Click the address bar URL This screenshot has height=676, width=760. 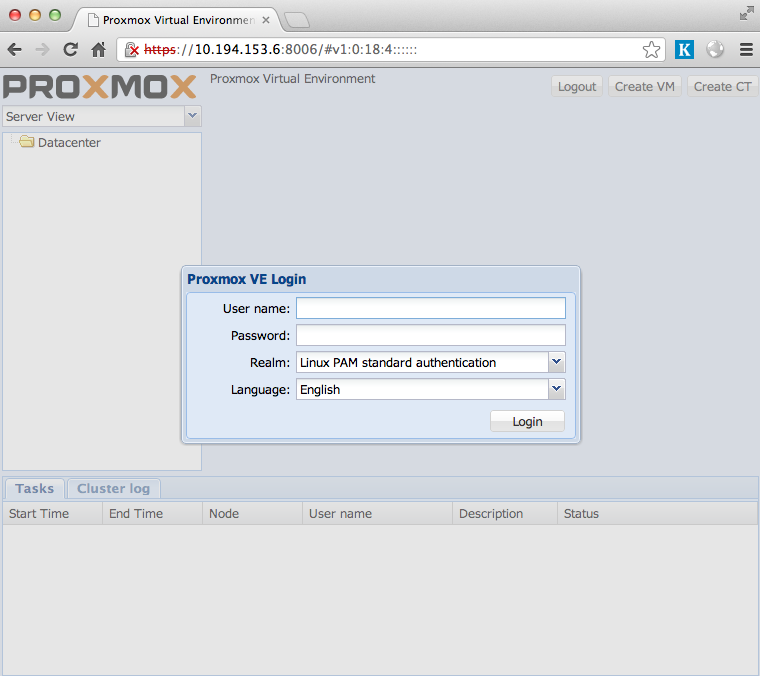[281, 49]
